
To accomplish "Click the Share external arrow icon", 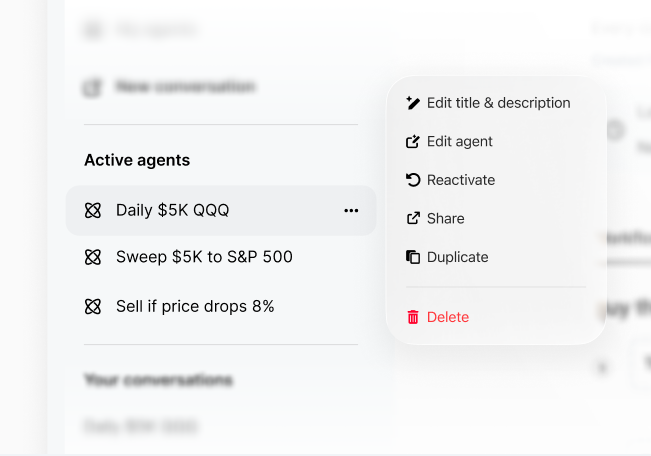I will (x=413, y=219).
